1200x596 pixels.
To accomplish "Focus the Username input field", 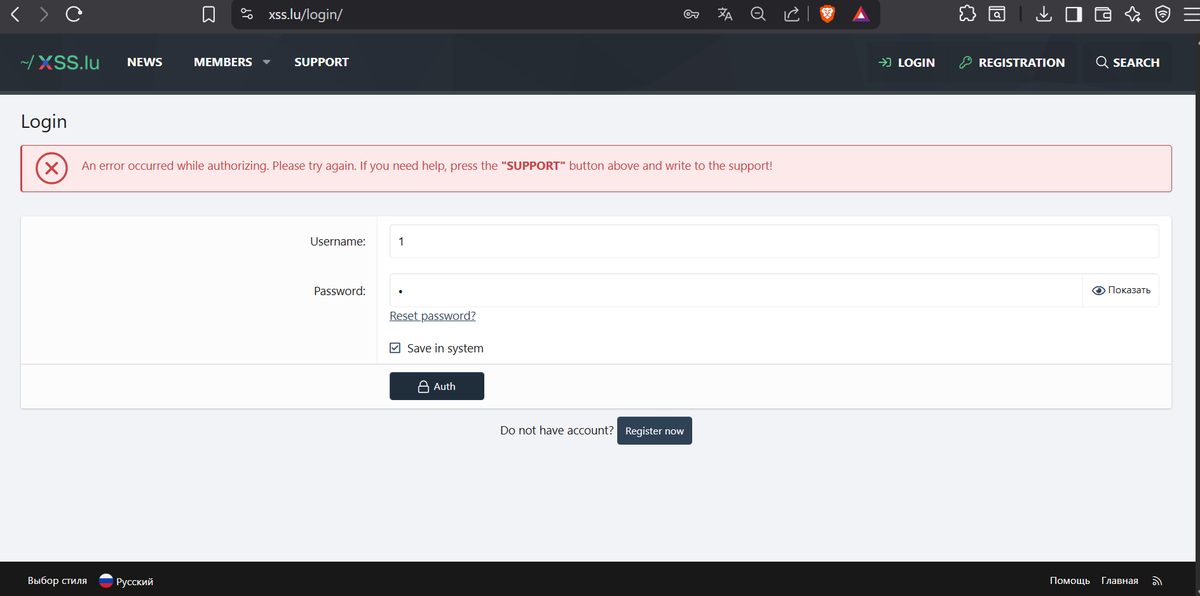I will tap(774, 241).
